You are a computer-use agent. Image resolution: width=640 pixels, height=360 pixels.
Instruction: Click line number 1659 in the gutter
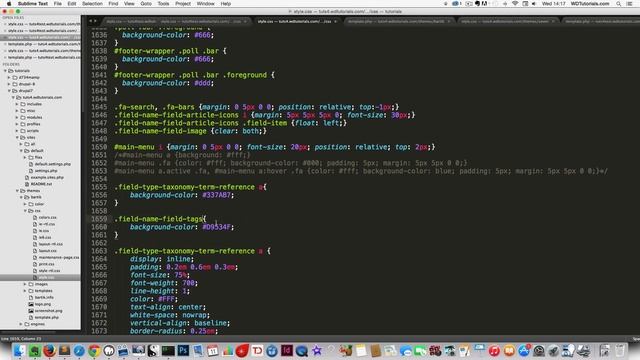99,219
